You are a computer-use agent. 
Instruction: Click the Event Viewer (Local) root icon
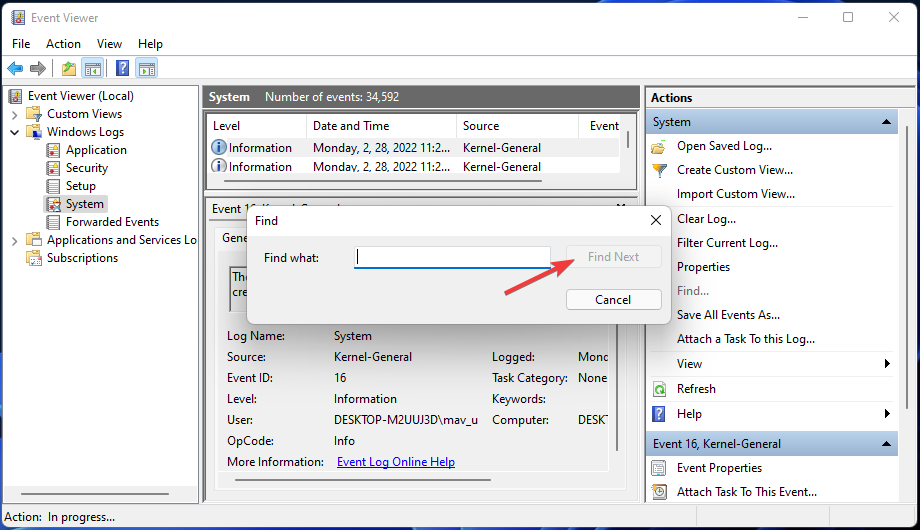(15, 96)
